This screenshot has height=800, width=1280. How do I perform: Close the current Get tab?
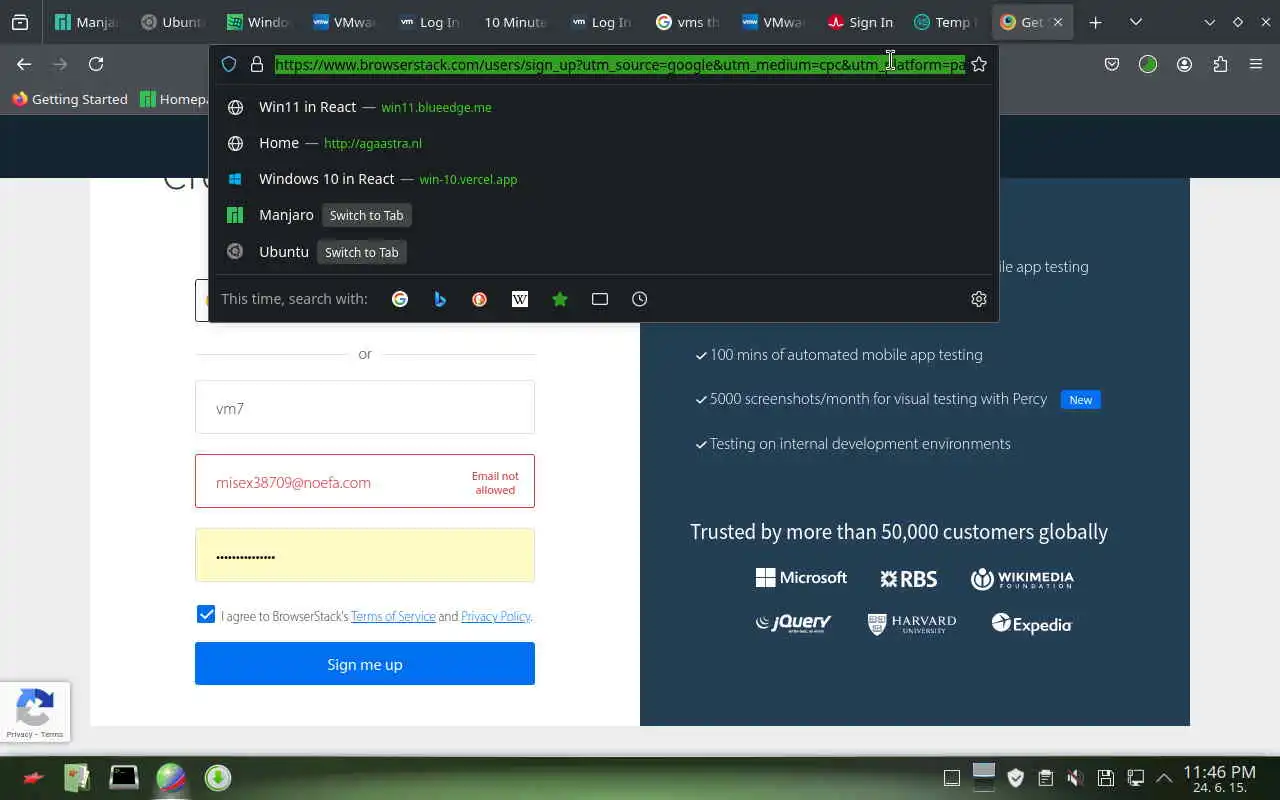pos(1058,22)
